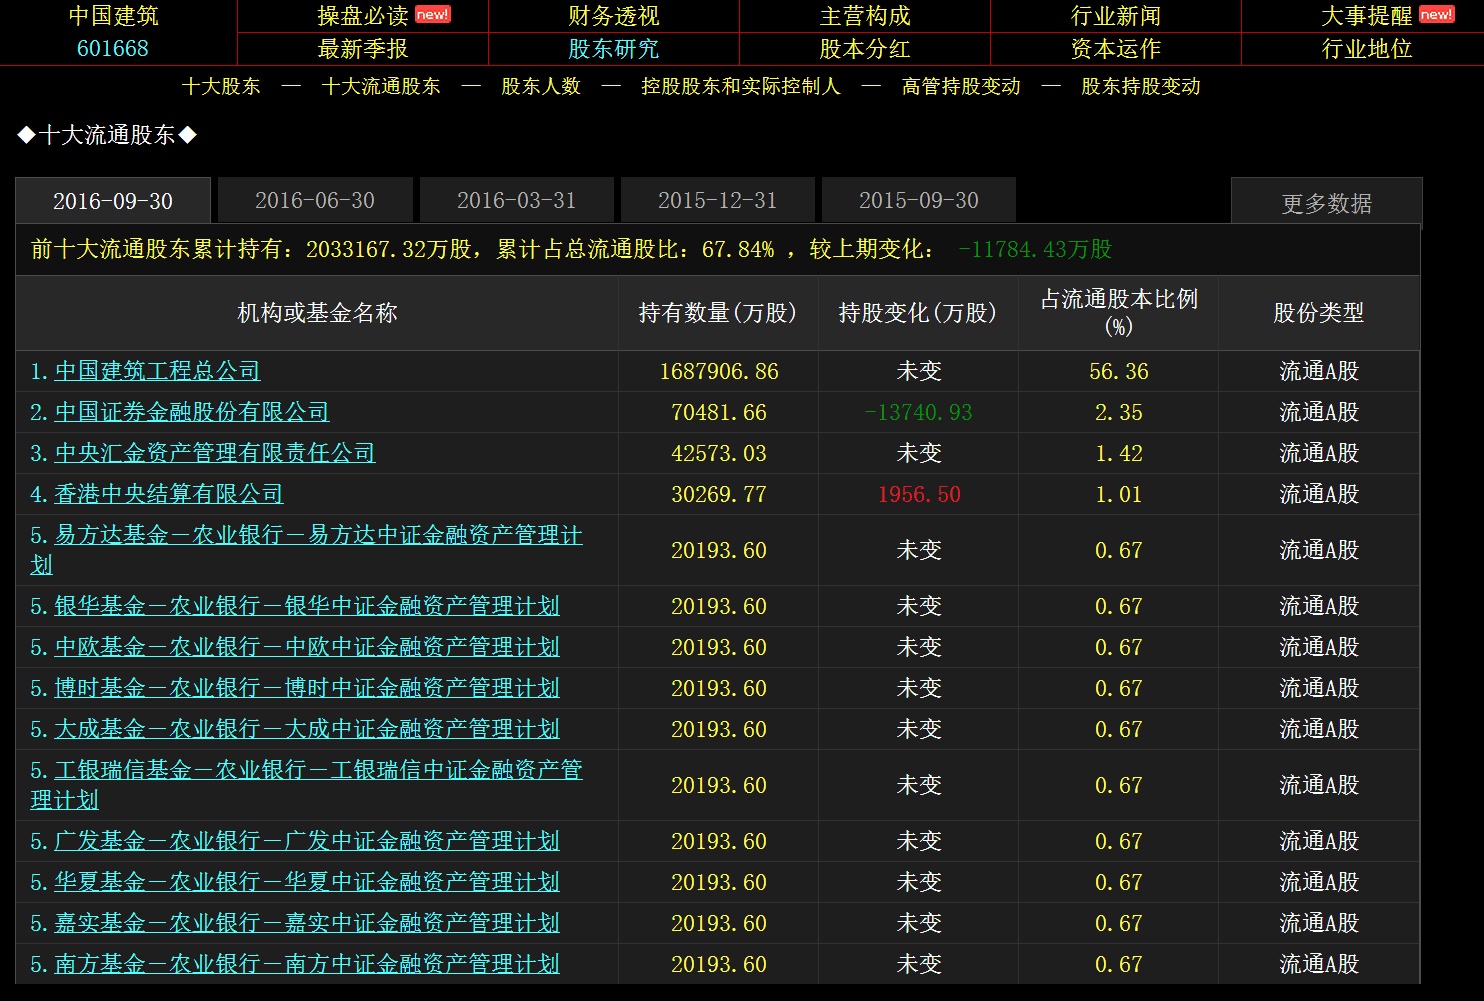
Task: Open 银华基金 asset management plan link
Action: tap(307, 606)
